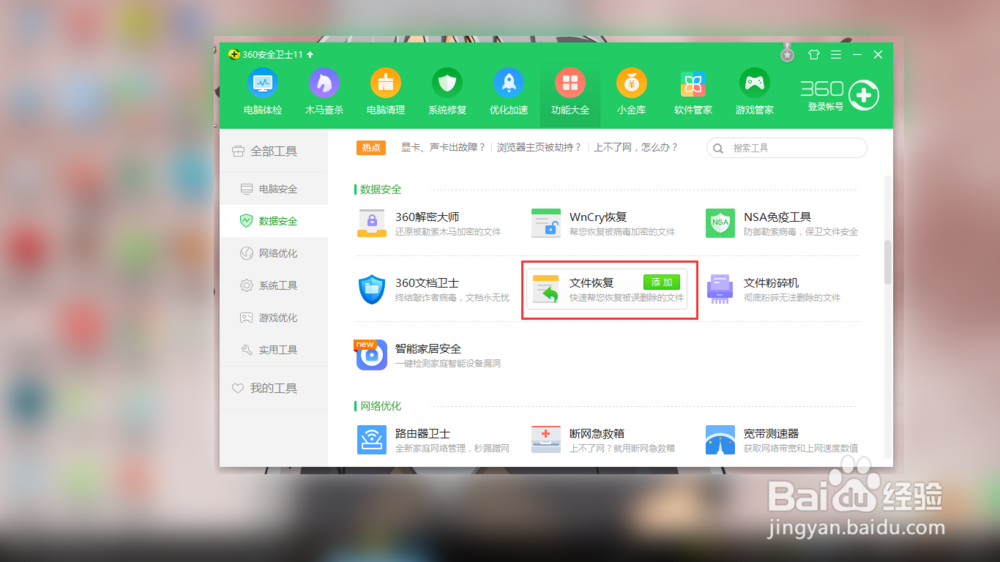Select 游戏优化 sidebar category
The width and height of the screenshot is (1000, 562).
tap(274, 318)
